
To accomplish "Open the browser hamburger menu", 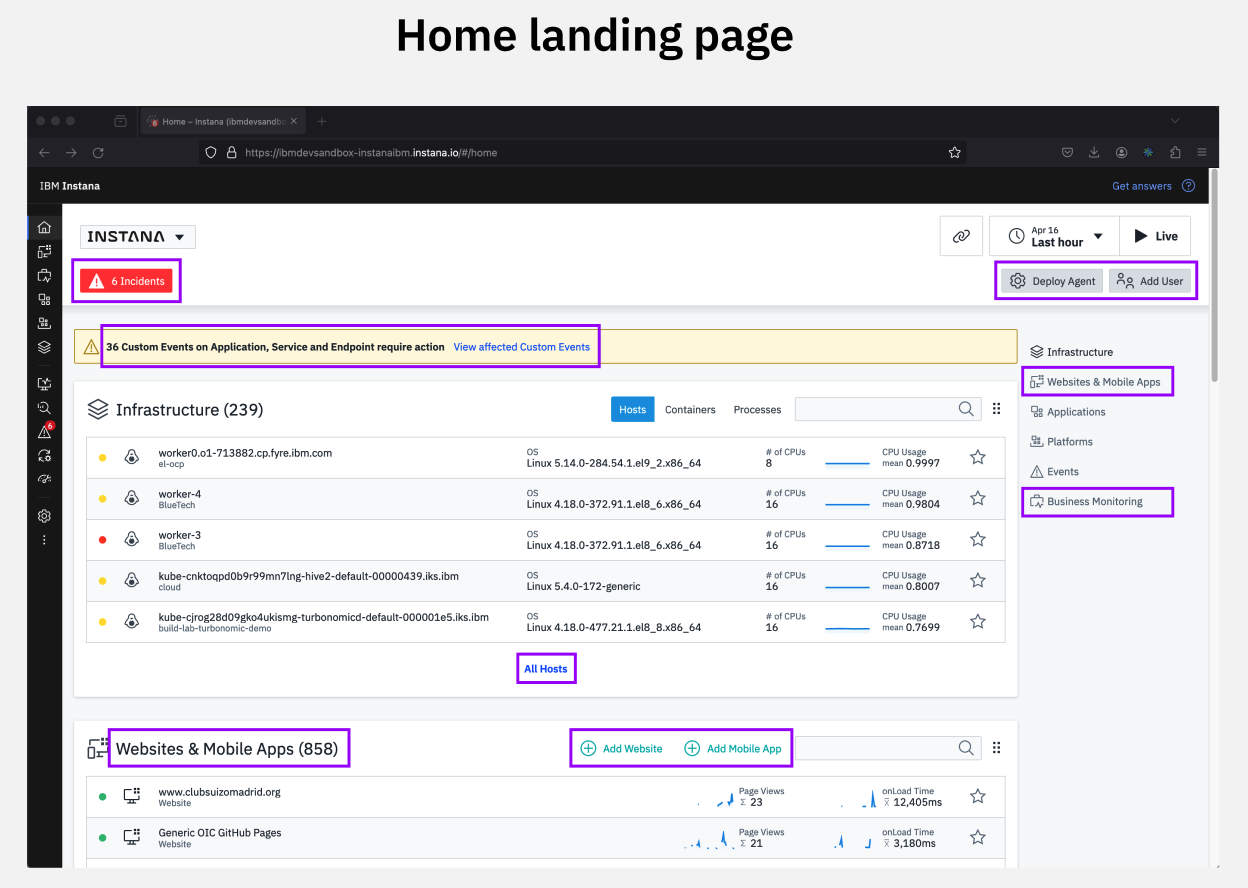I will pos(1201,153).
